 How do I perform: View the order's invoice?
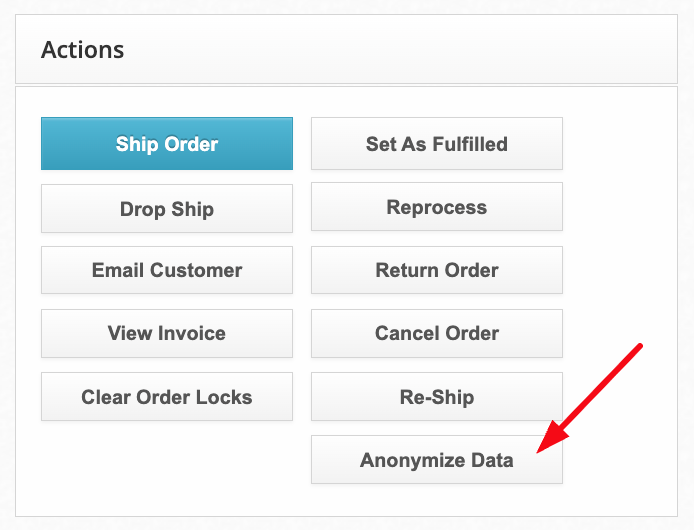[167, 333]
